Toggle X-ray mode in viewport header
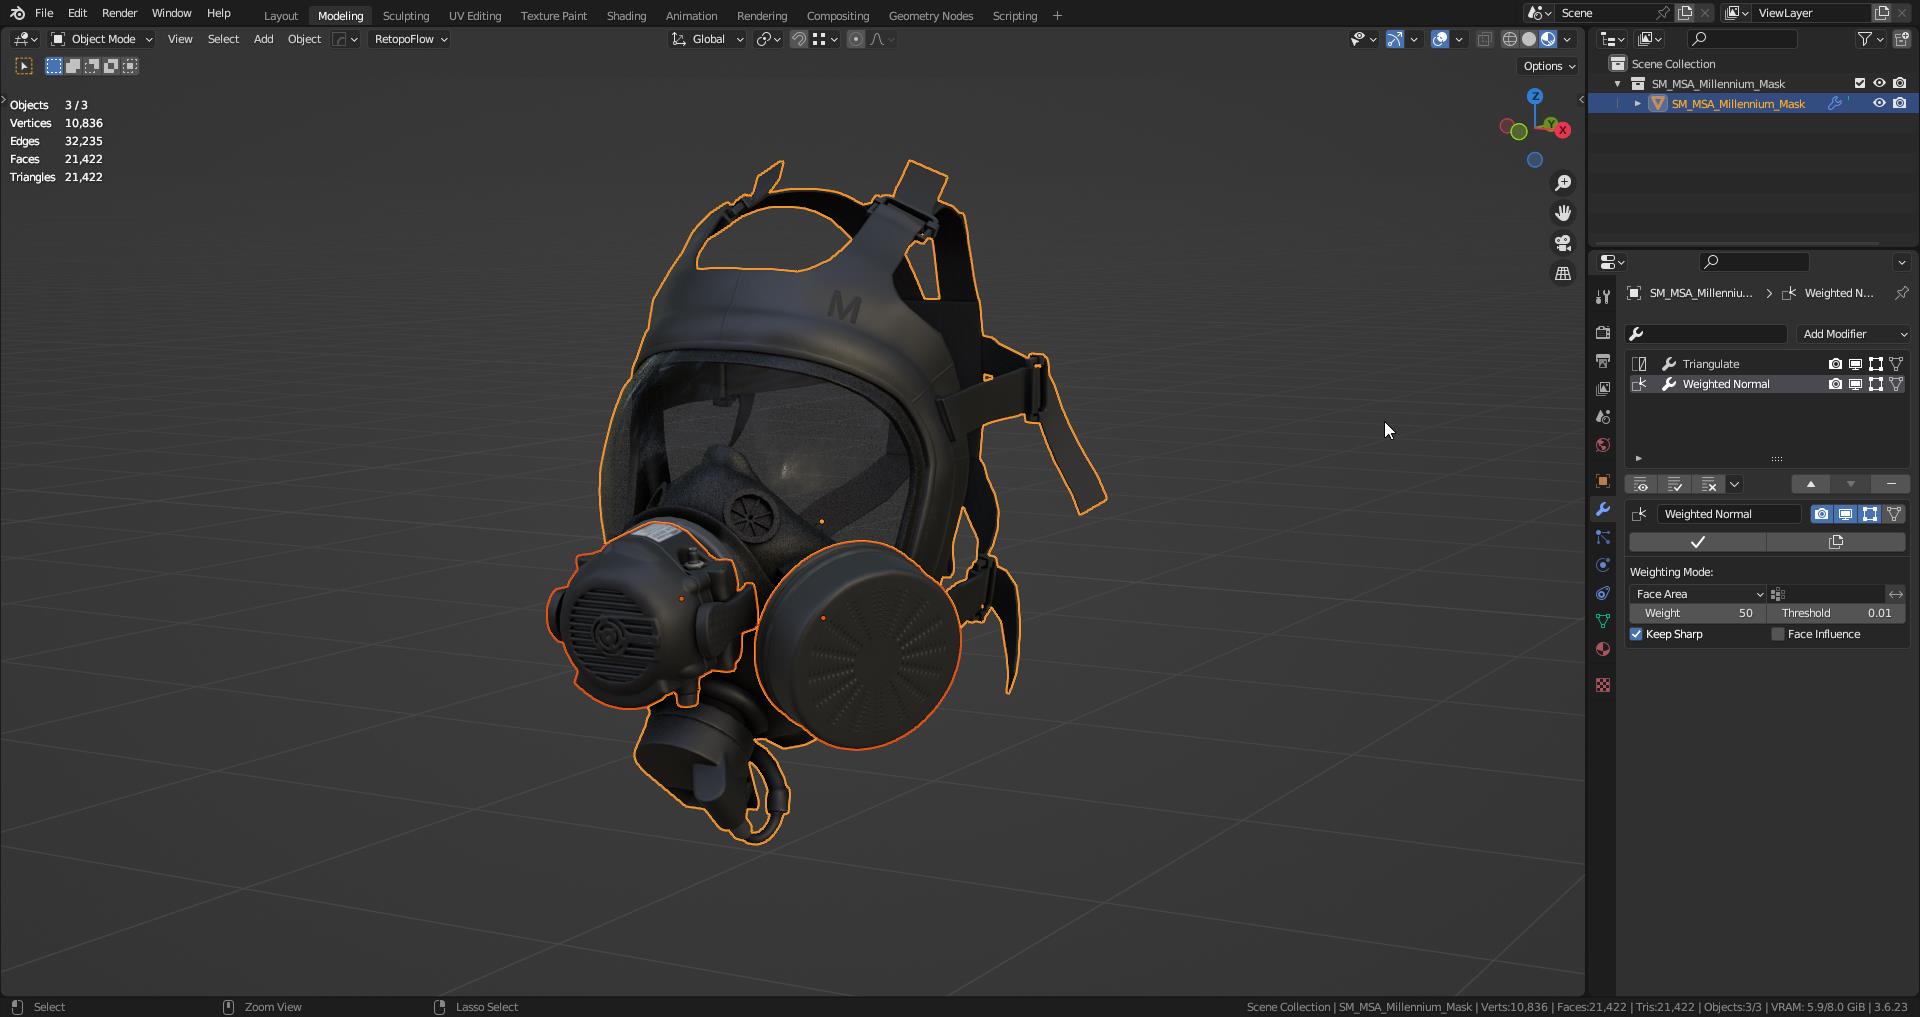Viewport: 1920px width, 1017px height. (x=1484, y=39)
